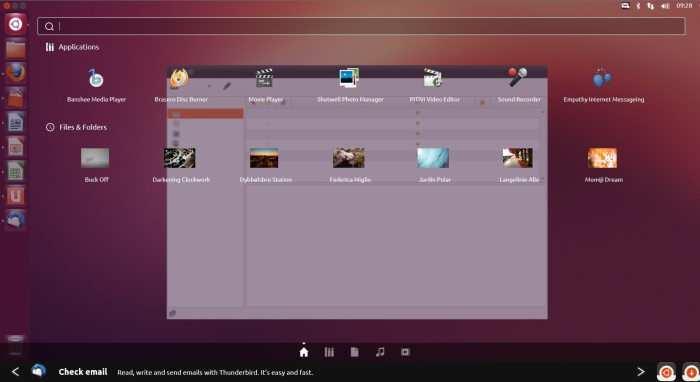Viewport: 700px width, 382px height.
Task: Go to previous tip with left arrow
Action: pos(15,372)
